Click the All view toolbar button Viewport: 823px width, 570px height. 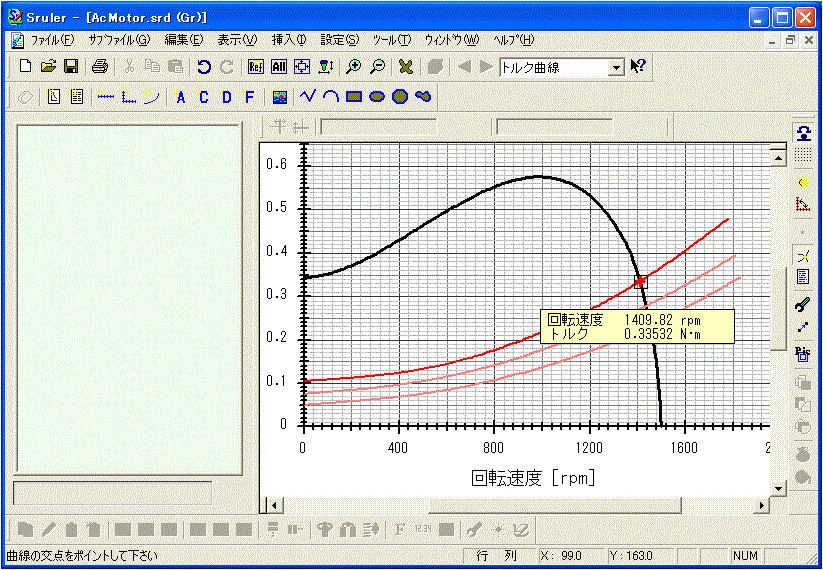coord(279,67)
